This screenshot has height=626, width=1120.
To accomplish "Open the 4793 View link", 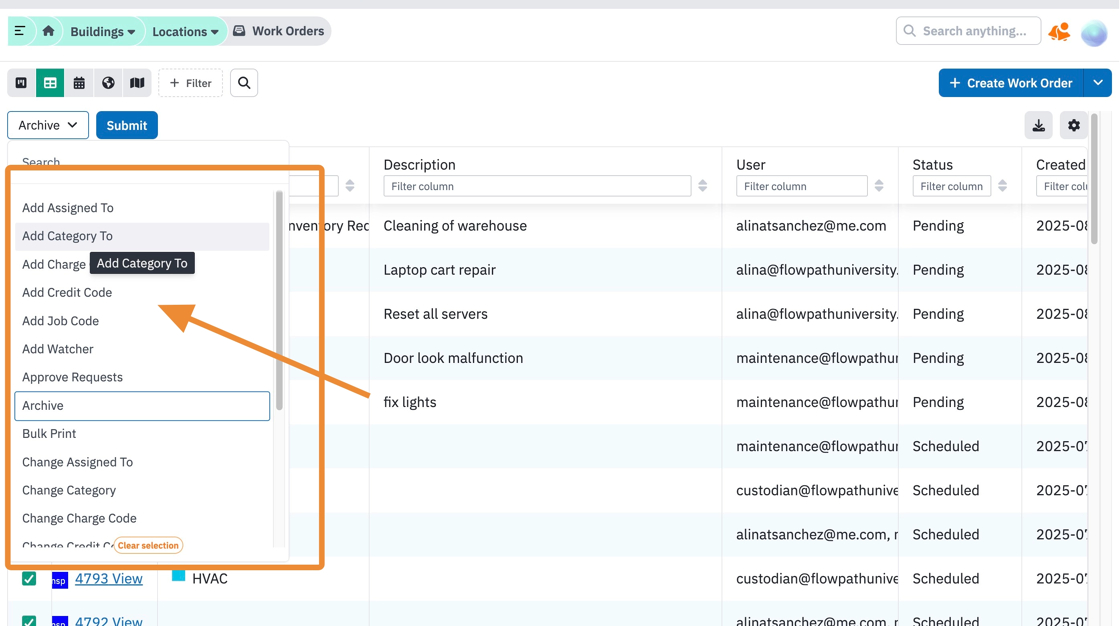I will click(x=109, y=578).
